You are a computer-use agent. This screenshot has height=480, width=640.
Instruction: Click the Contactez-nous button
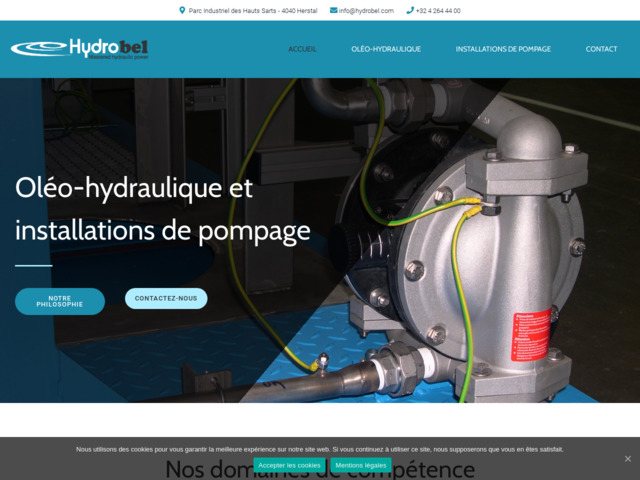tap(166, 298)
